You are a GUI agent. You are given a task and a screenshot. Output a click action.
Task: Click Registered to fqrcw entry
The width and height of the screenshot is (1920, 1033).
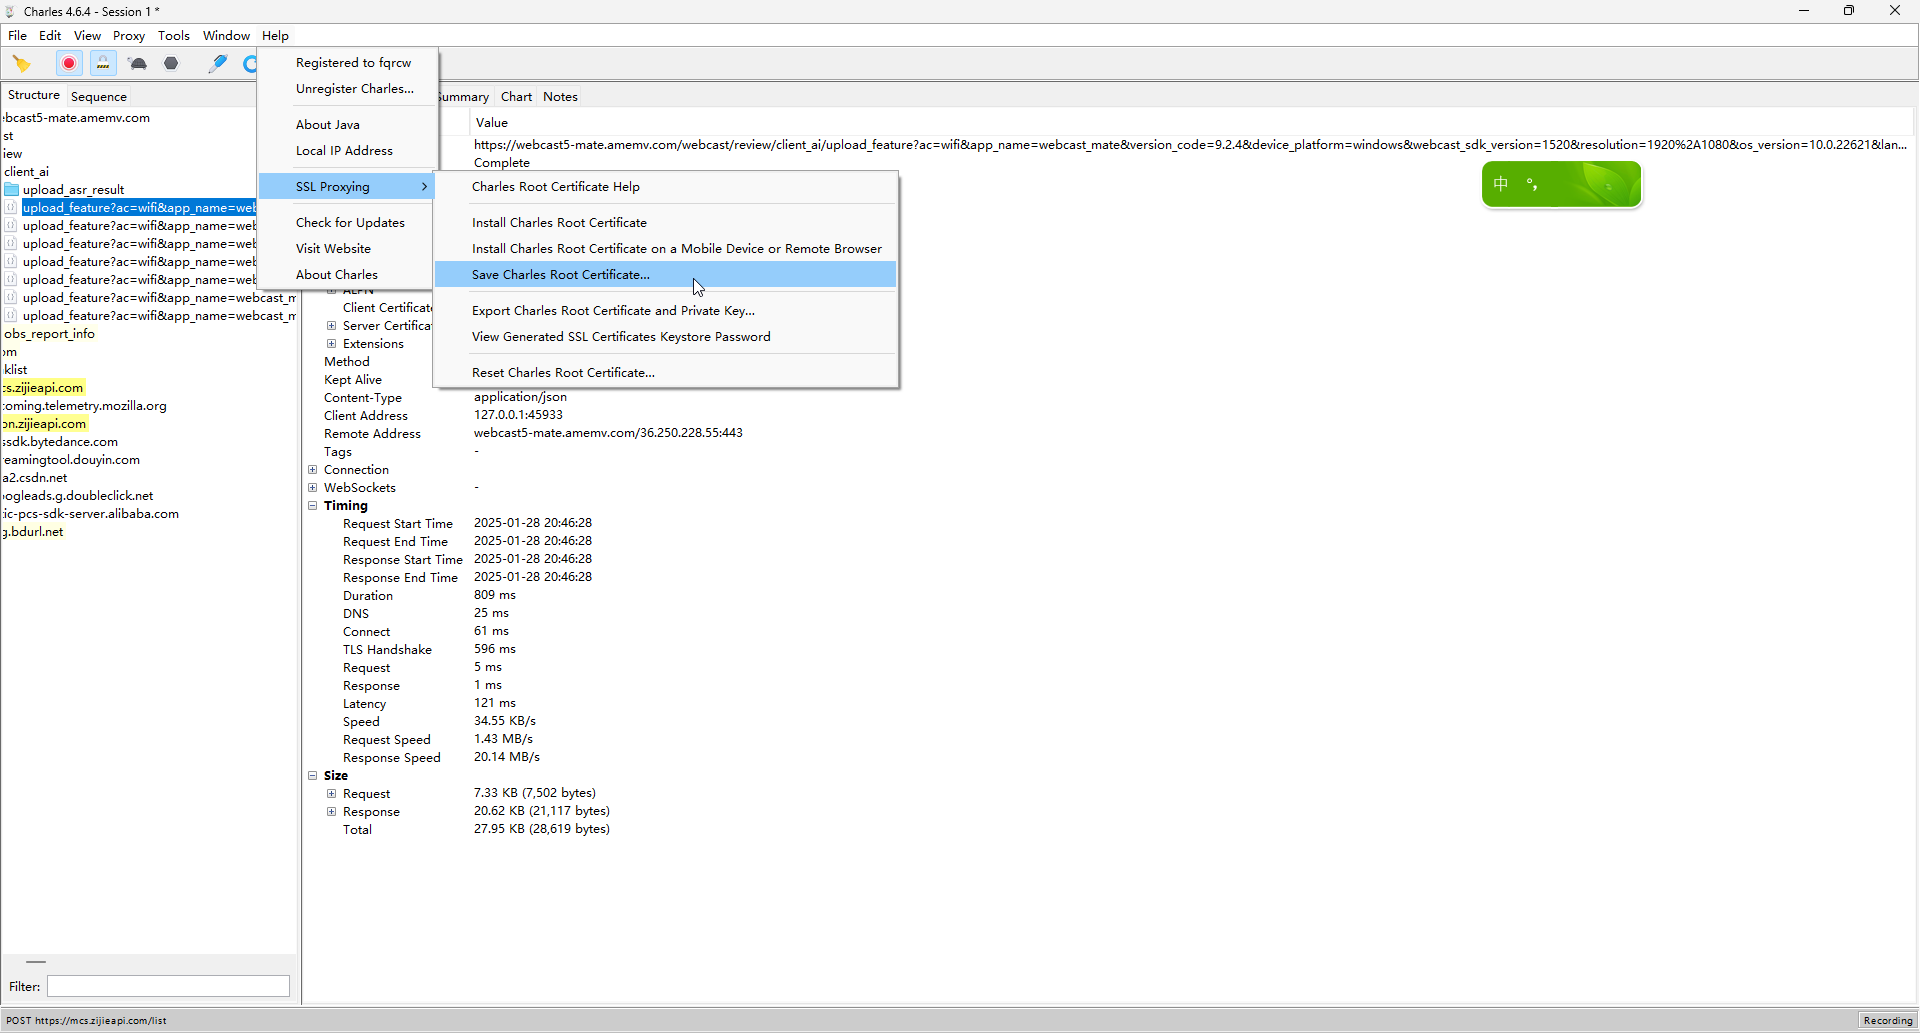[x=347, y=63]
